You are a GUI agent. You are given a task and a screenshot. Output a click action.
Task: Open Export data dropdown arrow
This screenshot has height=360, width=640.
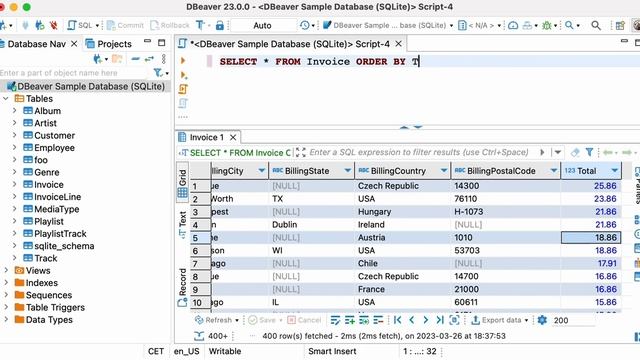[527, 320]
